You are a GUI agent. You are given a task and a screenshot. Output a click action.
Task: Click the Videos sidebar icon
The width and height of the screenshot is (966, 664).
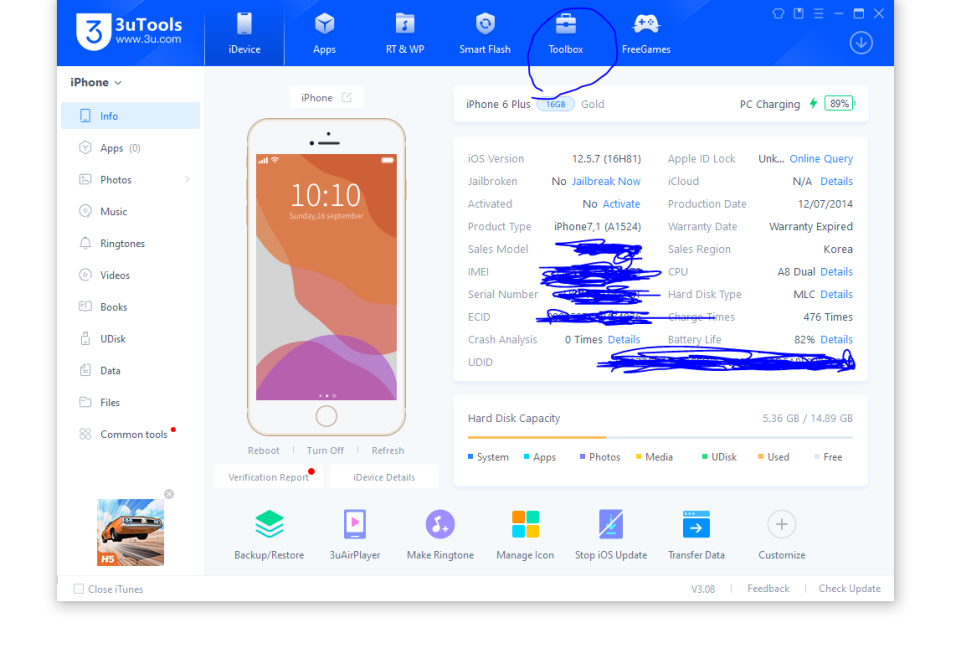pos(85,275)
